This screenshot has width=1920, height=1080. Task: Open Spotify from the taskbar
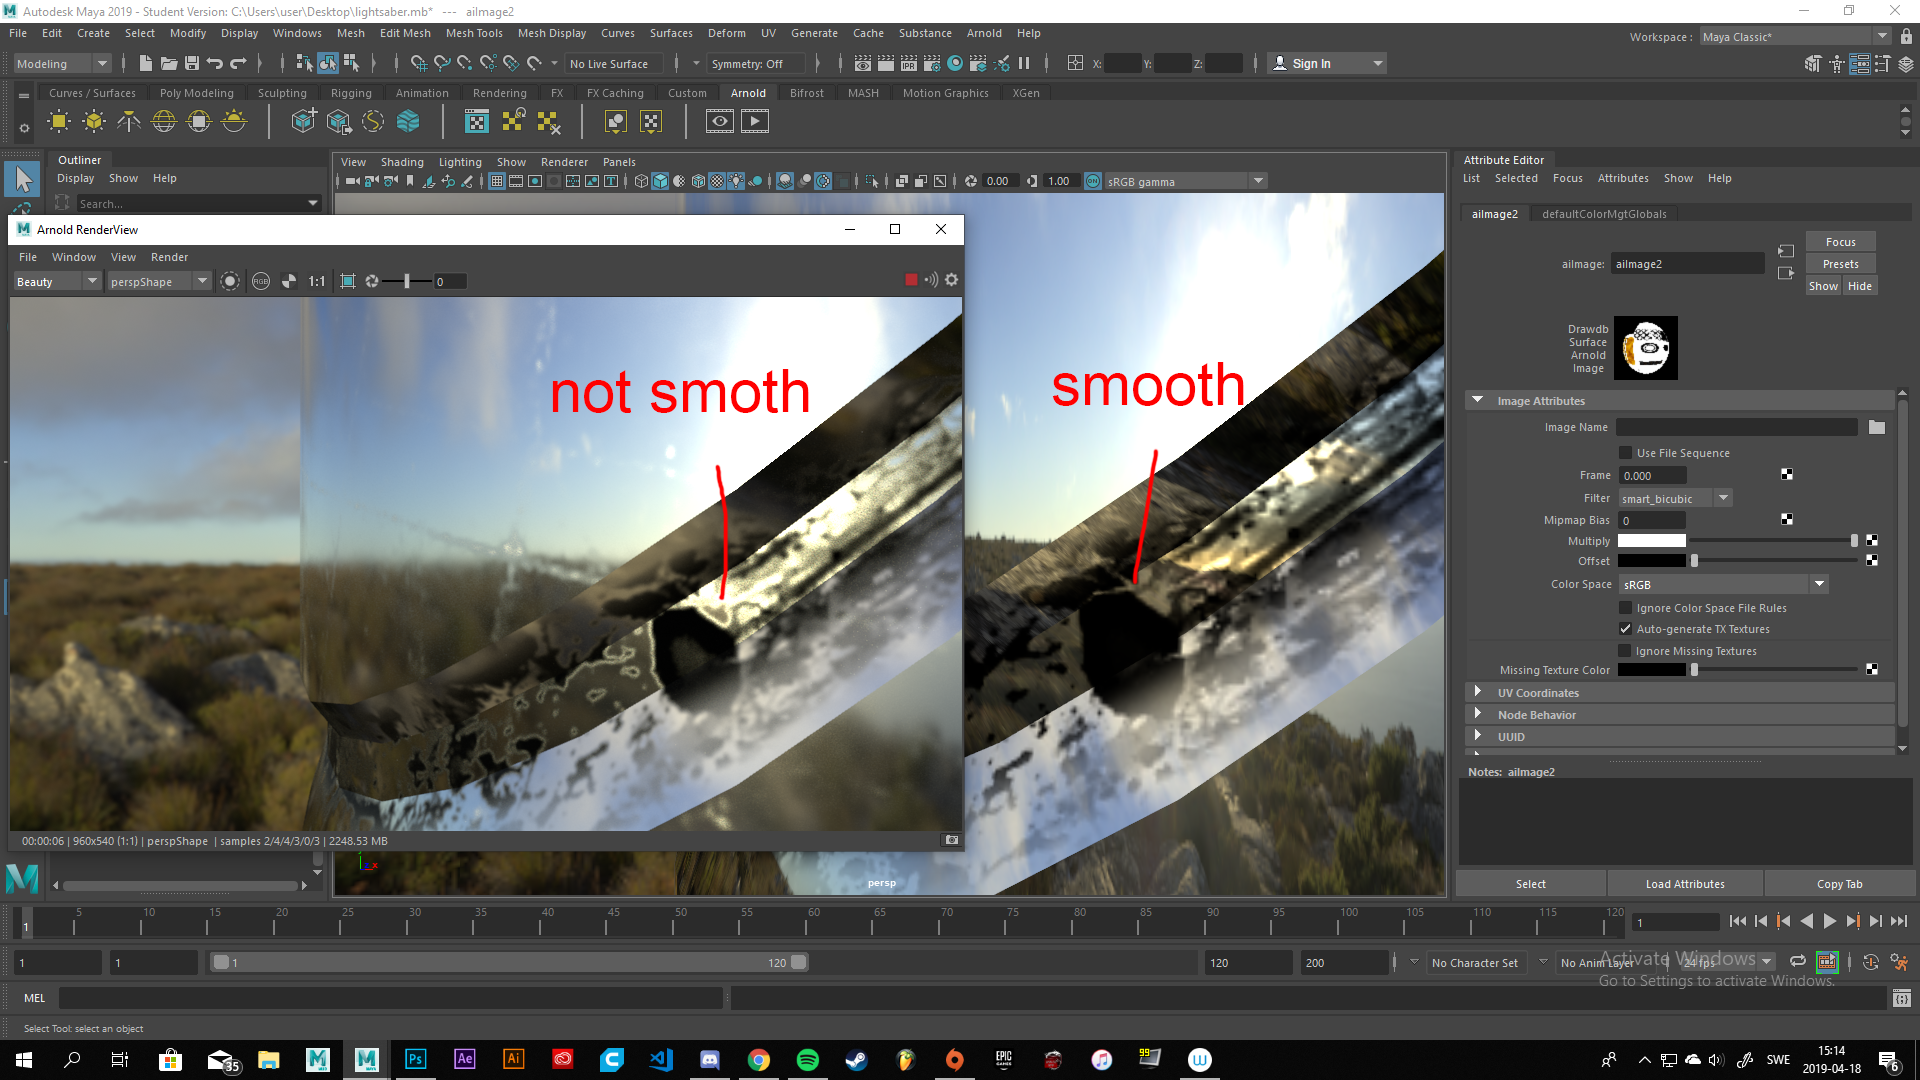[807, 1059]
